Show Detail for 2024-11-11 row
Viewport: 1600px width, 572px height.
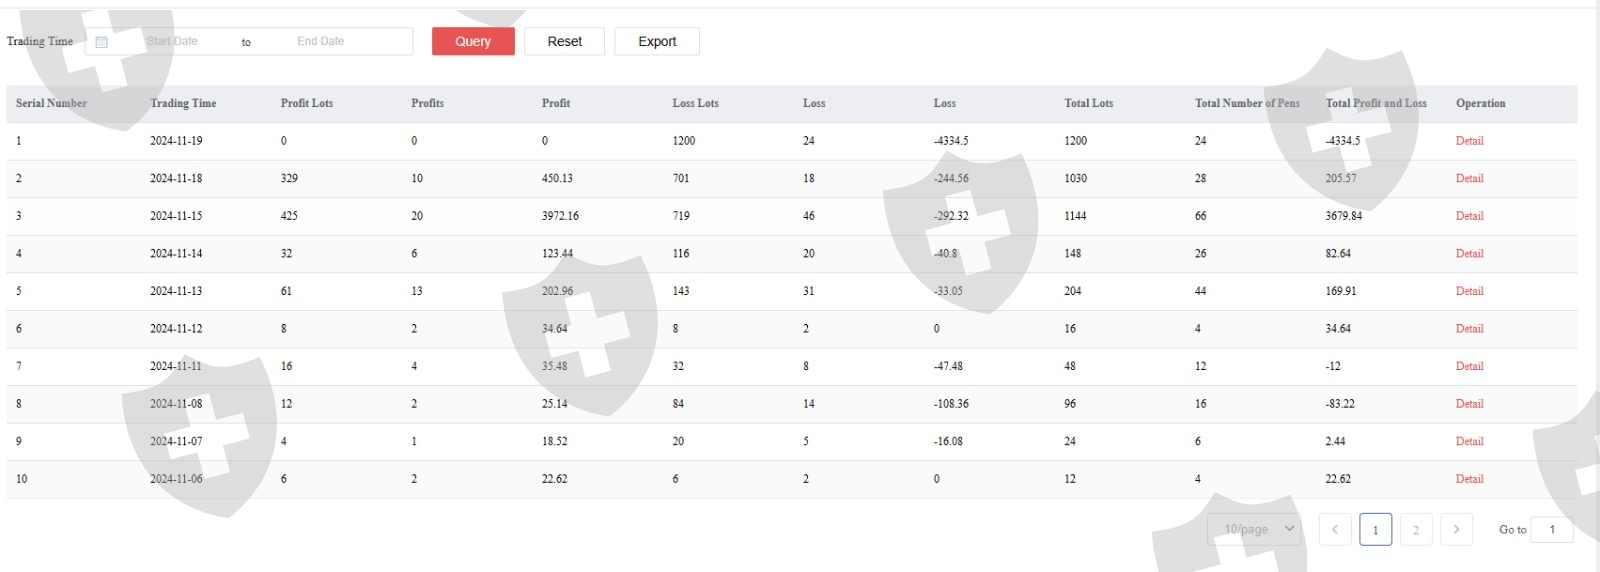1469,366
